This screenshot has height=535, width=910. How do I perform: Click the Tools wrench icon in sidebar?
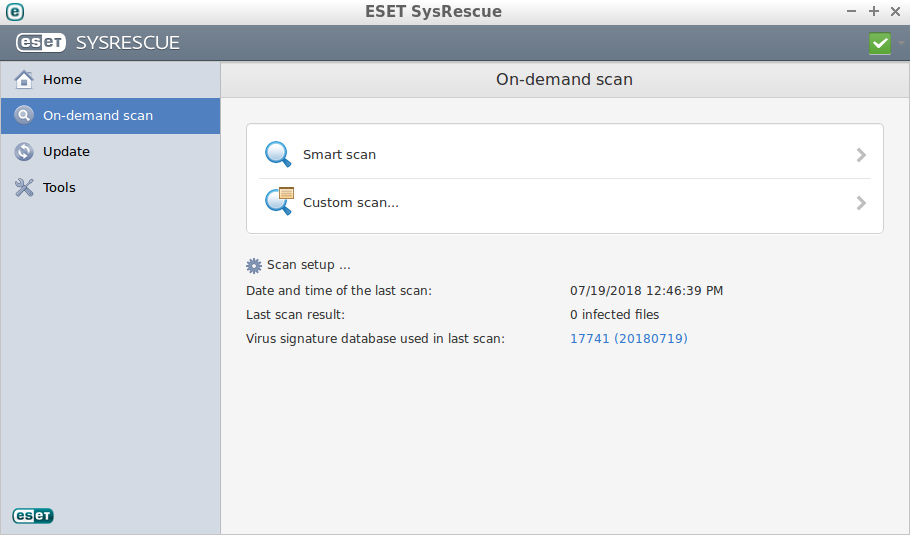pos(24,187)
